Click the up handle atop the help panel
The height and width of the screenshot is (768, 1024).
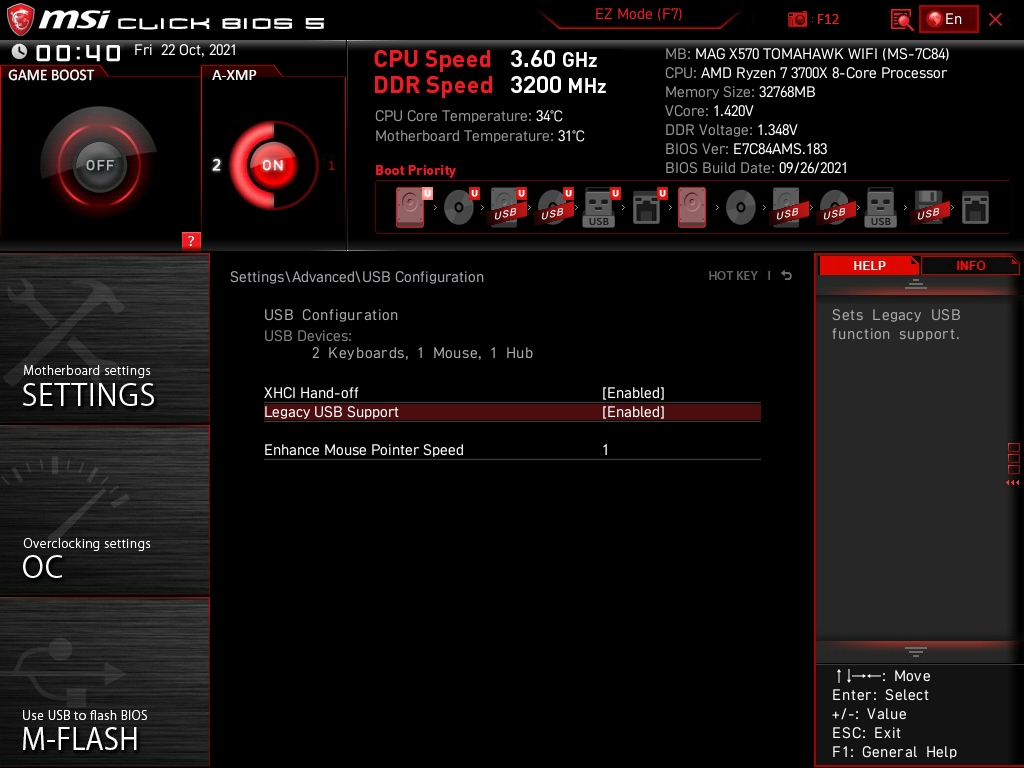click(x=916, y=283)
